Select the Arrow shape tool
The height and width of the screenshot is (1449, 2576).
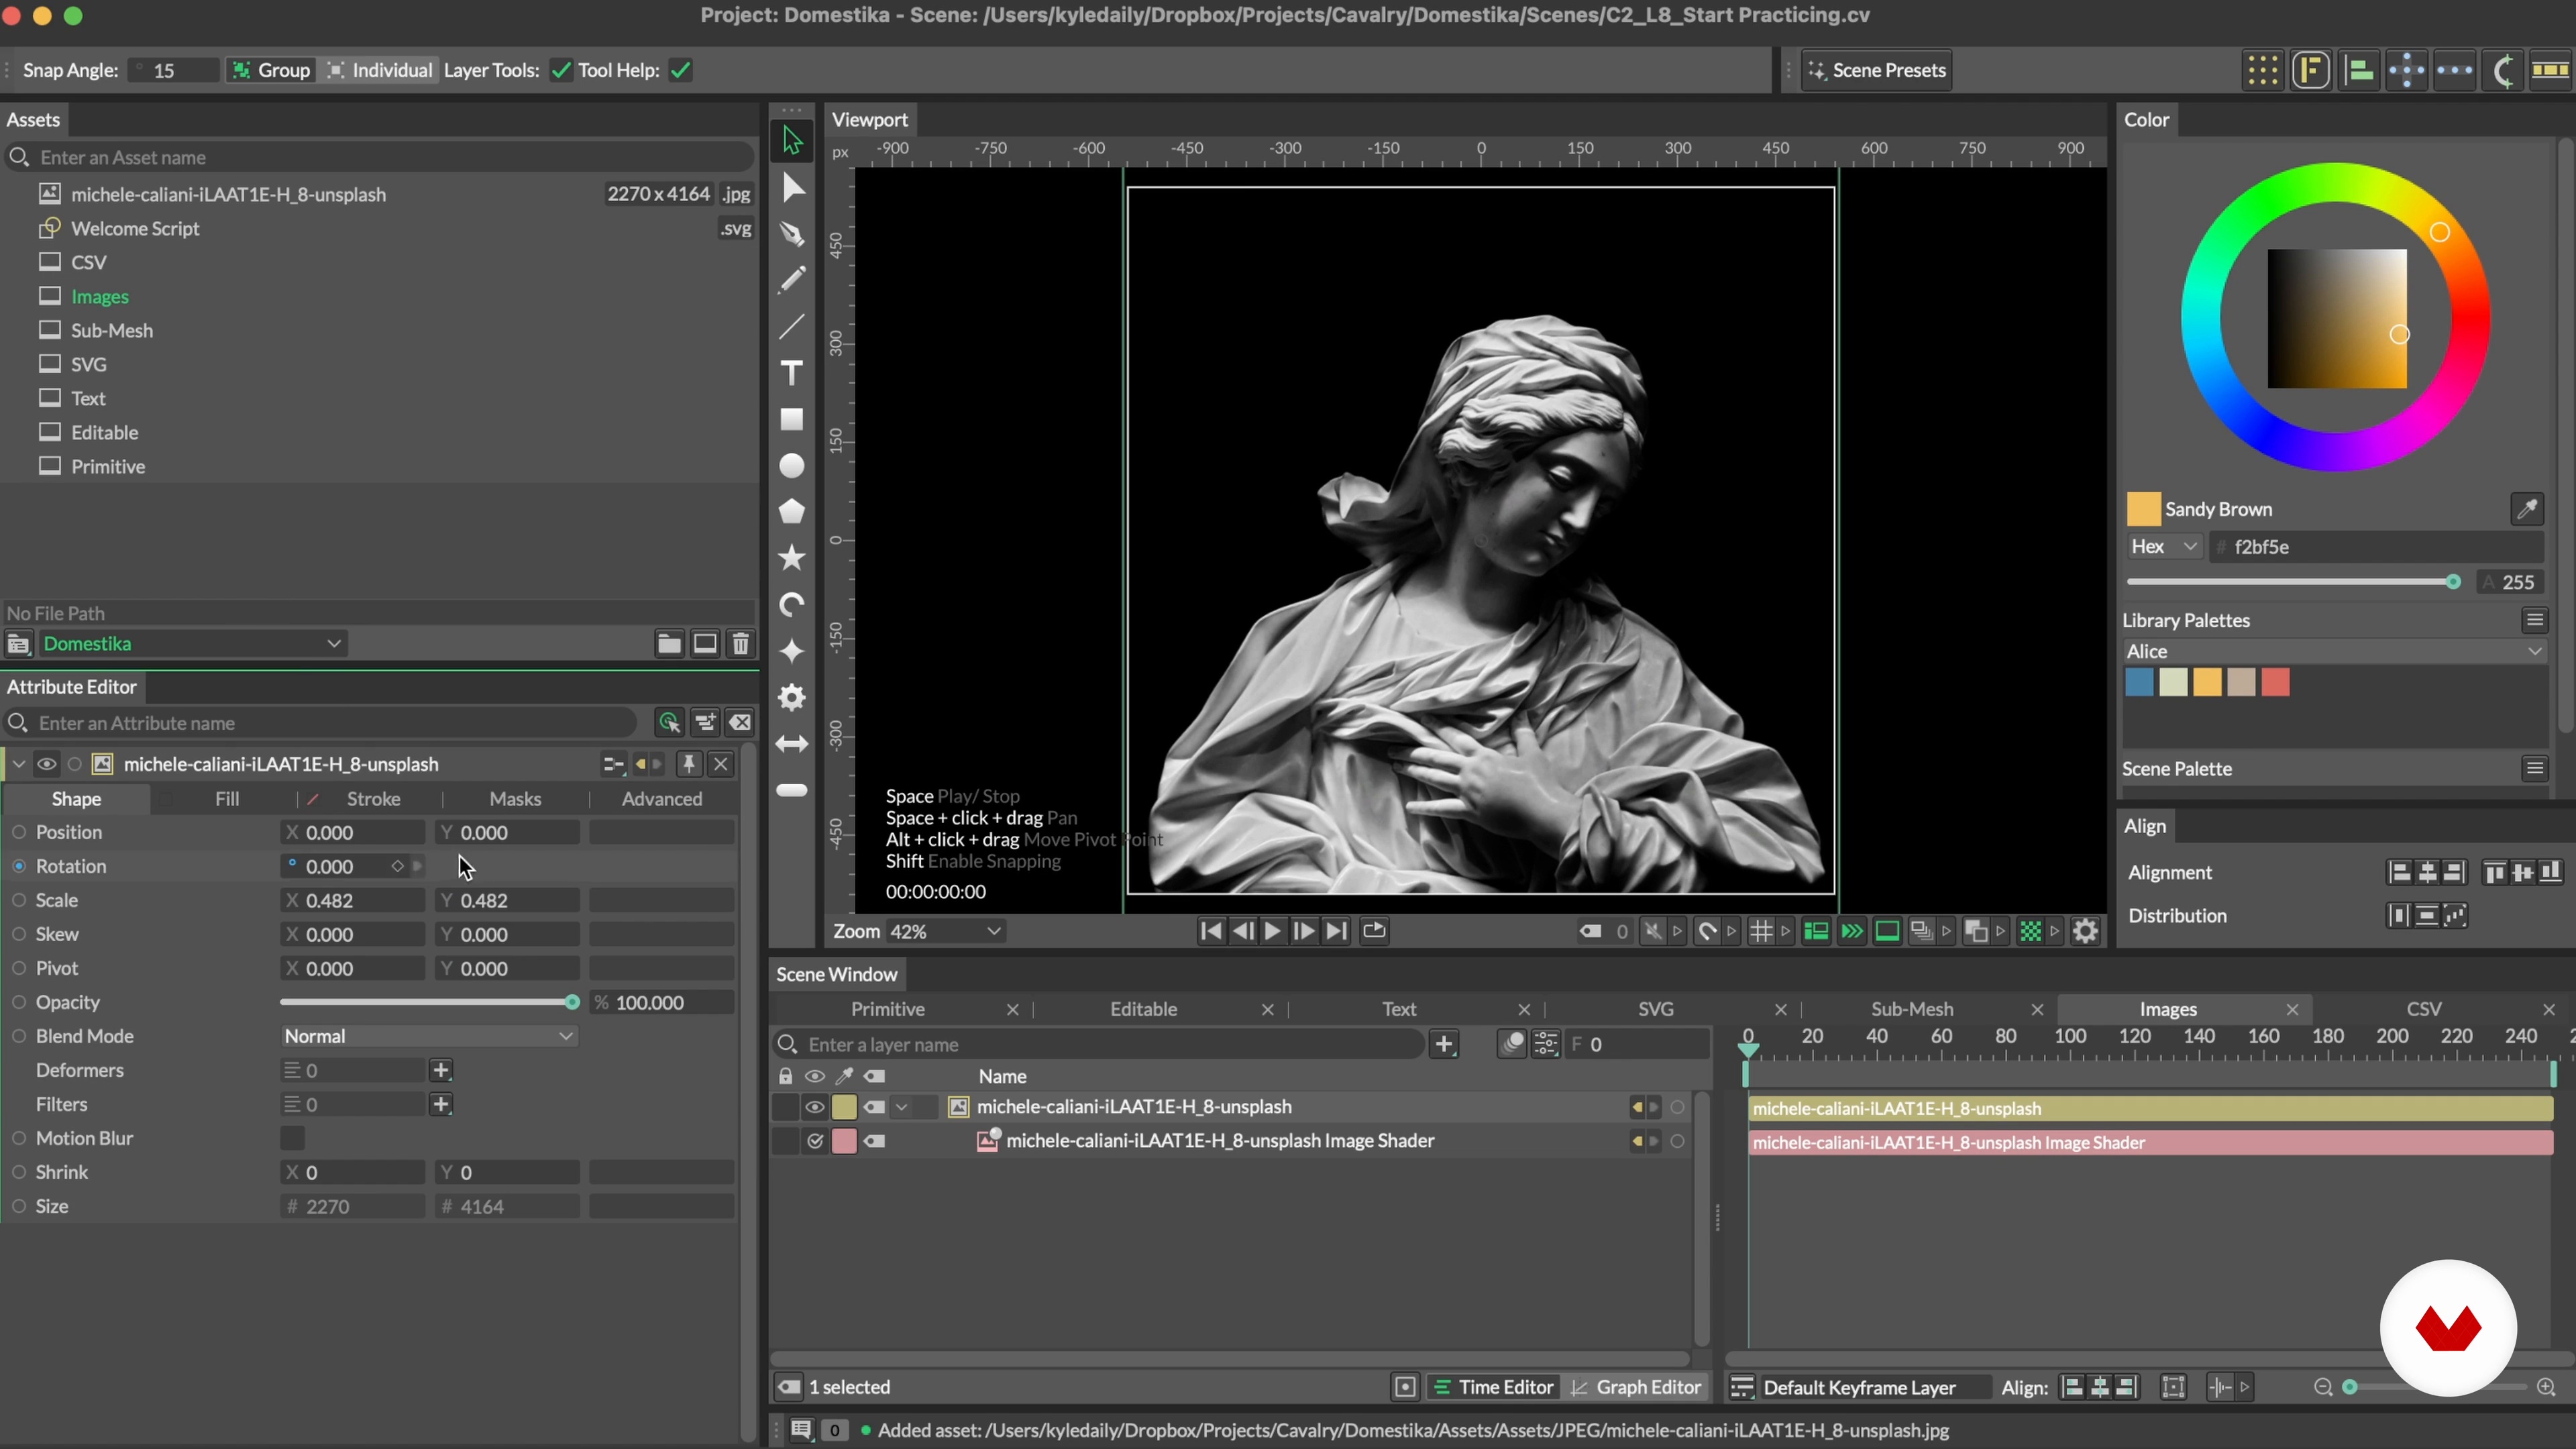pos(792,744)
